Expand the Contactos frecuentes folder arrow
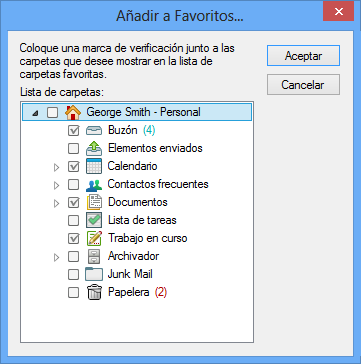The image size is (361, 364). [56, 185]
